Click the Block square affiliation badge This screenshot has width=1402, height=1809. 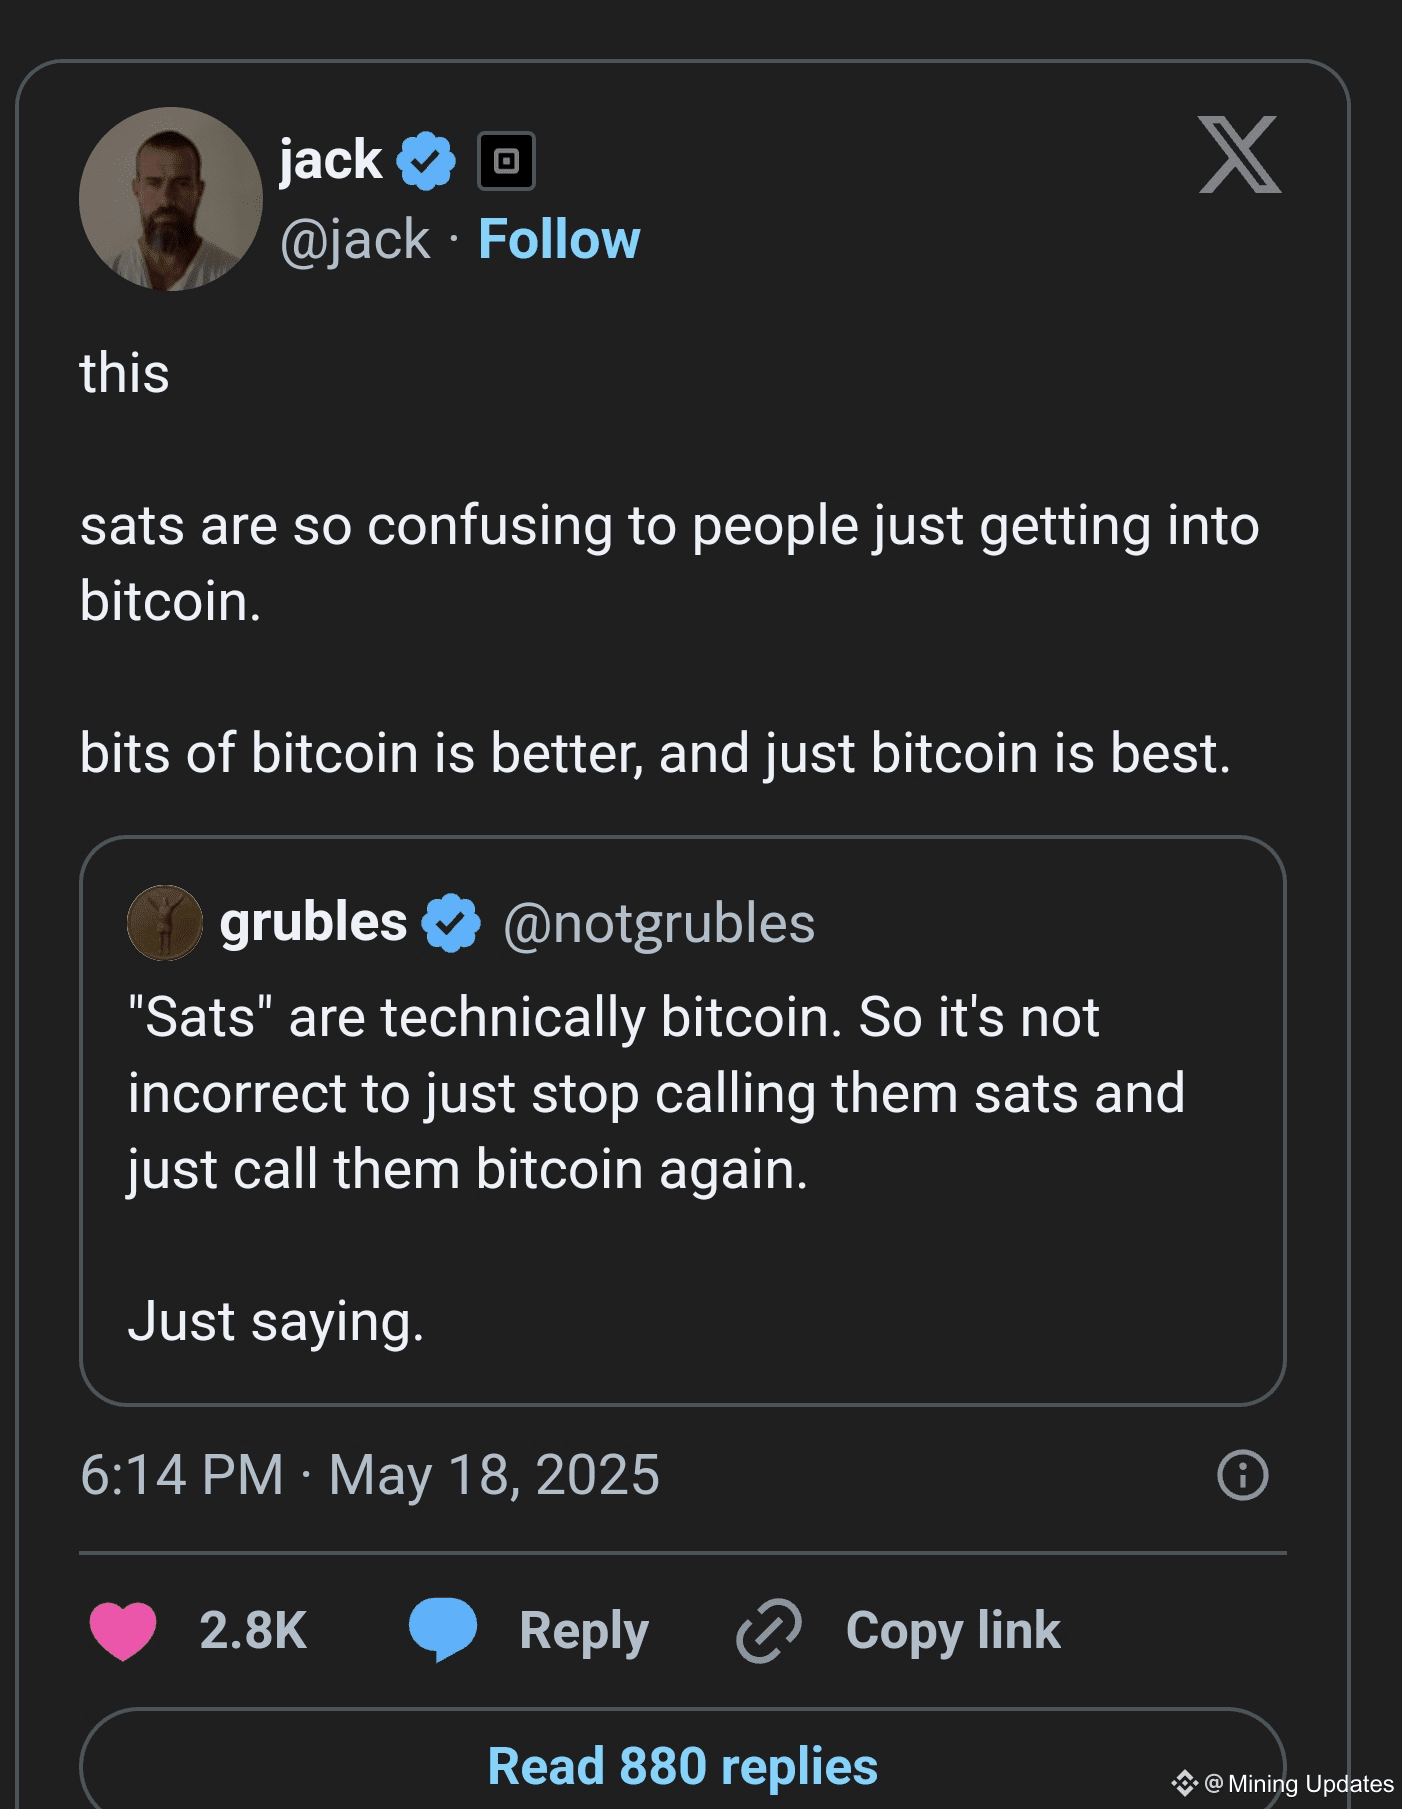506,161
